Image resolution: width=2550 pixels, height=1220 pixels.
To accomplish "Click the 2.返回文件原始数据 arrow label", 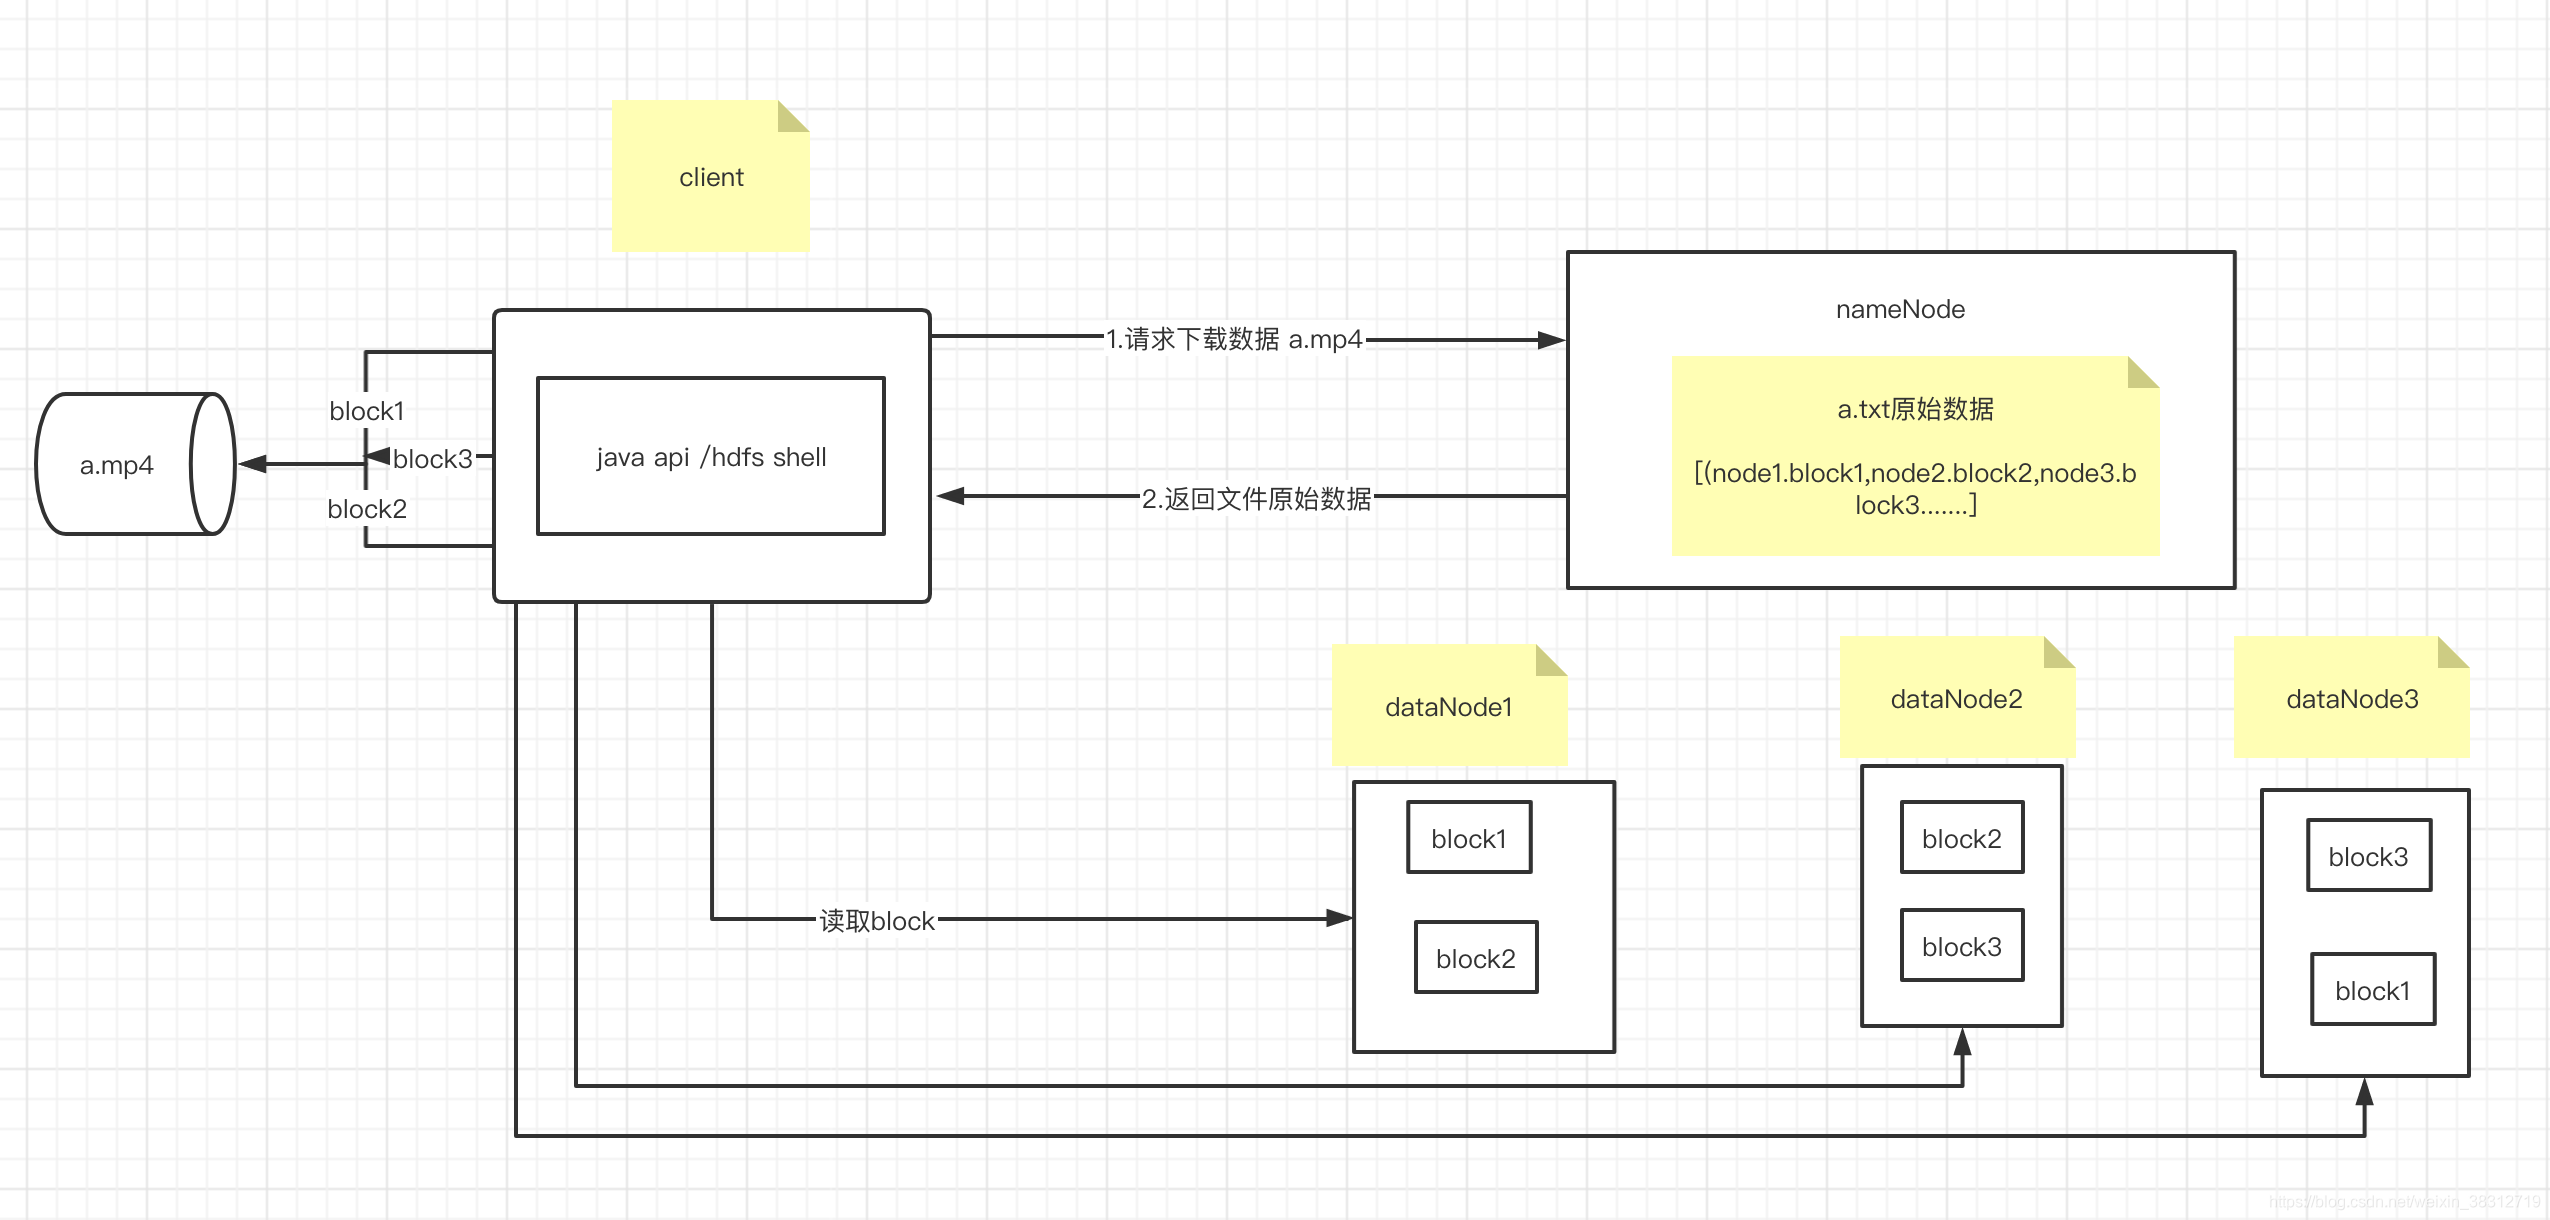I will pos(1256,498).
